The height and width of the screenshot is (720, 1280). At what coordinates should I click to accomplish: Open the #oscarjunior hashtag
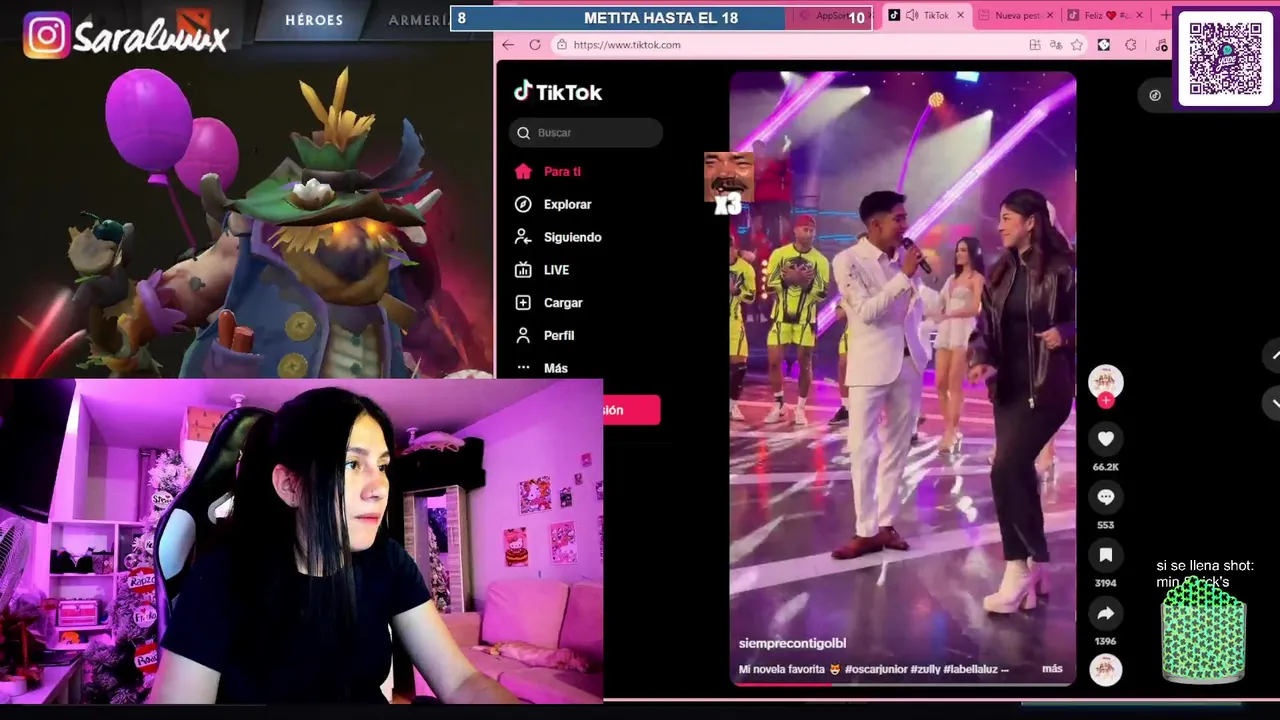click(876, 669)
